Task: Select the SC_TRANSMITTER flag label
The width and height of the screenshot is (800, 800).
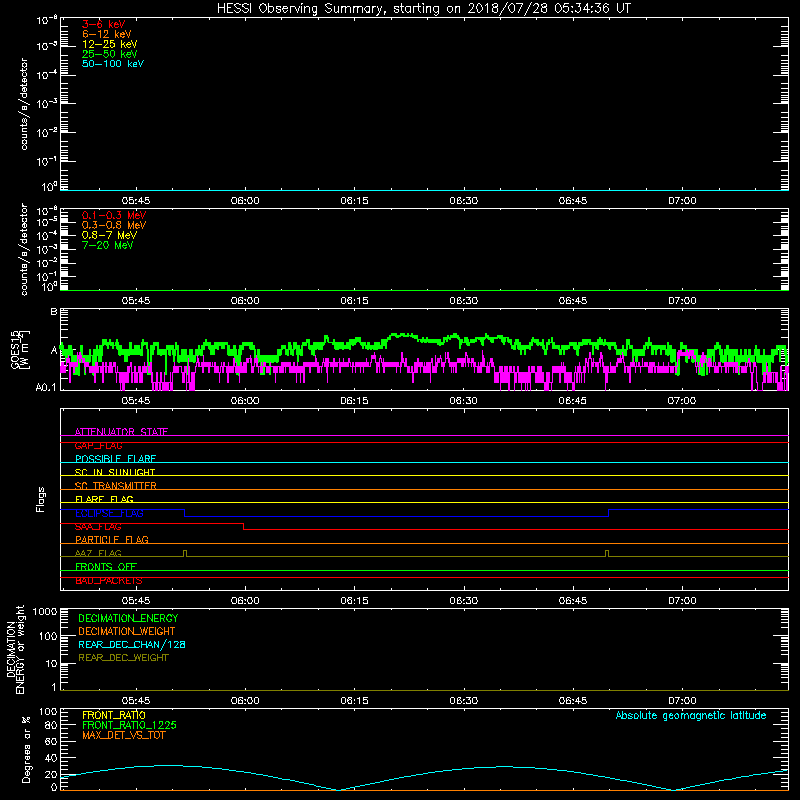Action: pos(116,486)
